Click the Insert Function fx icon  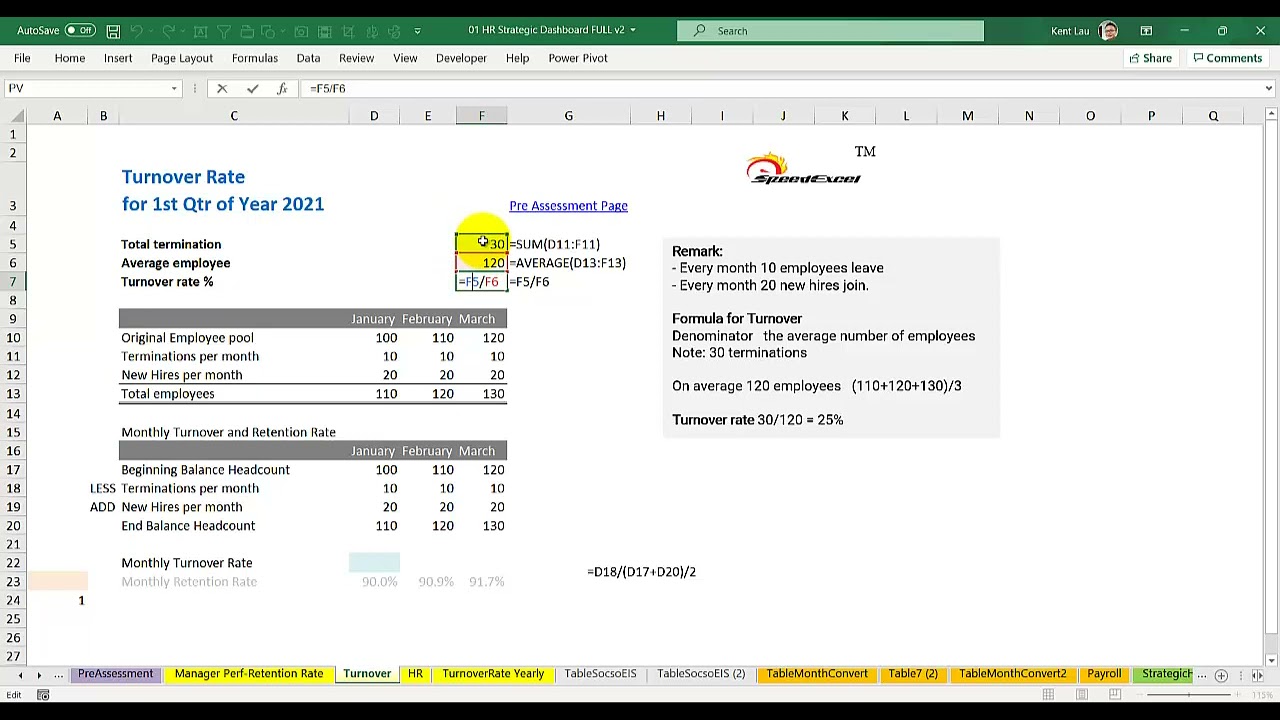282,89
